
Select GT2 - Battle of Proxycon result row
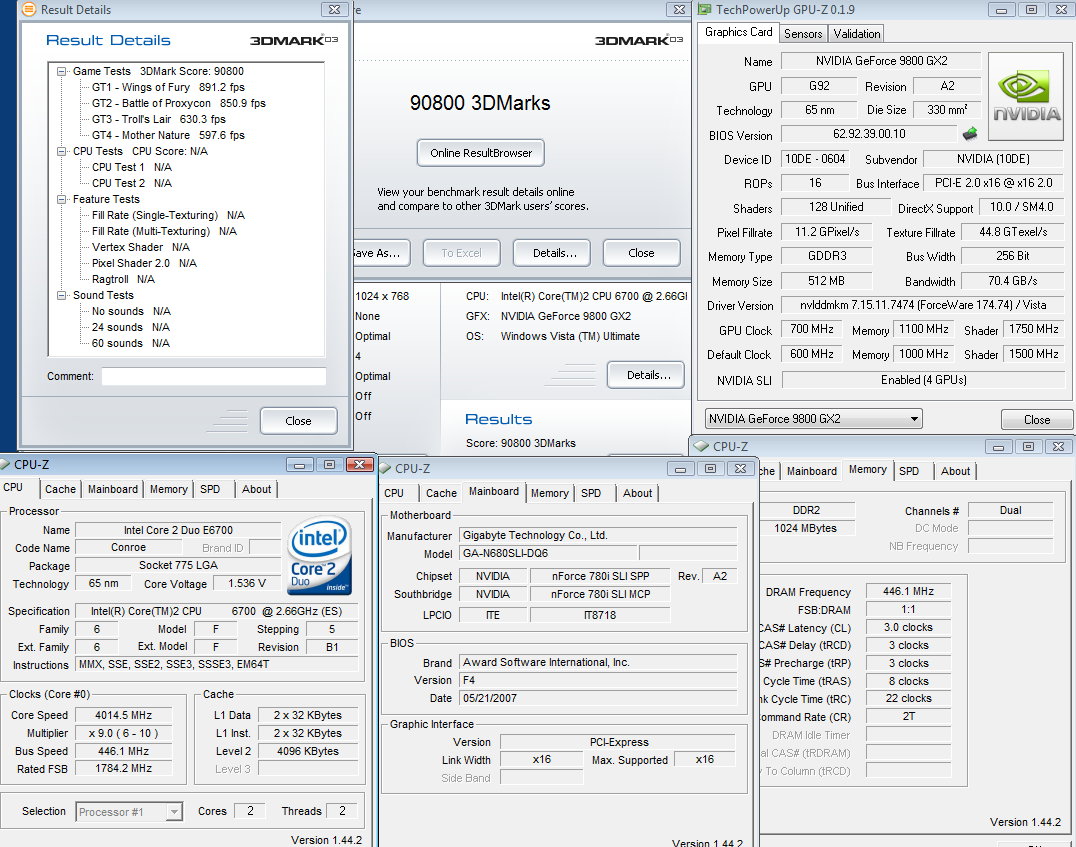point(178,103)
